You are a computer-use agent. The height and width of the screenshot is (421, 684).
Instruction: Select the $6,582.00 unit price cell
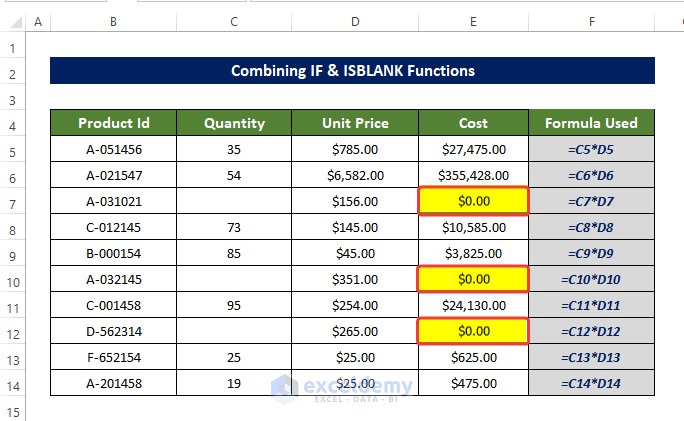(355, 175)
